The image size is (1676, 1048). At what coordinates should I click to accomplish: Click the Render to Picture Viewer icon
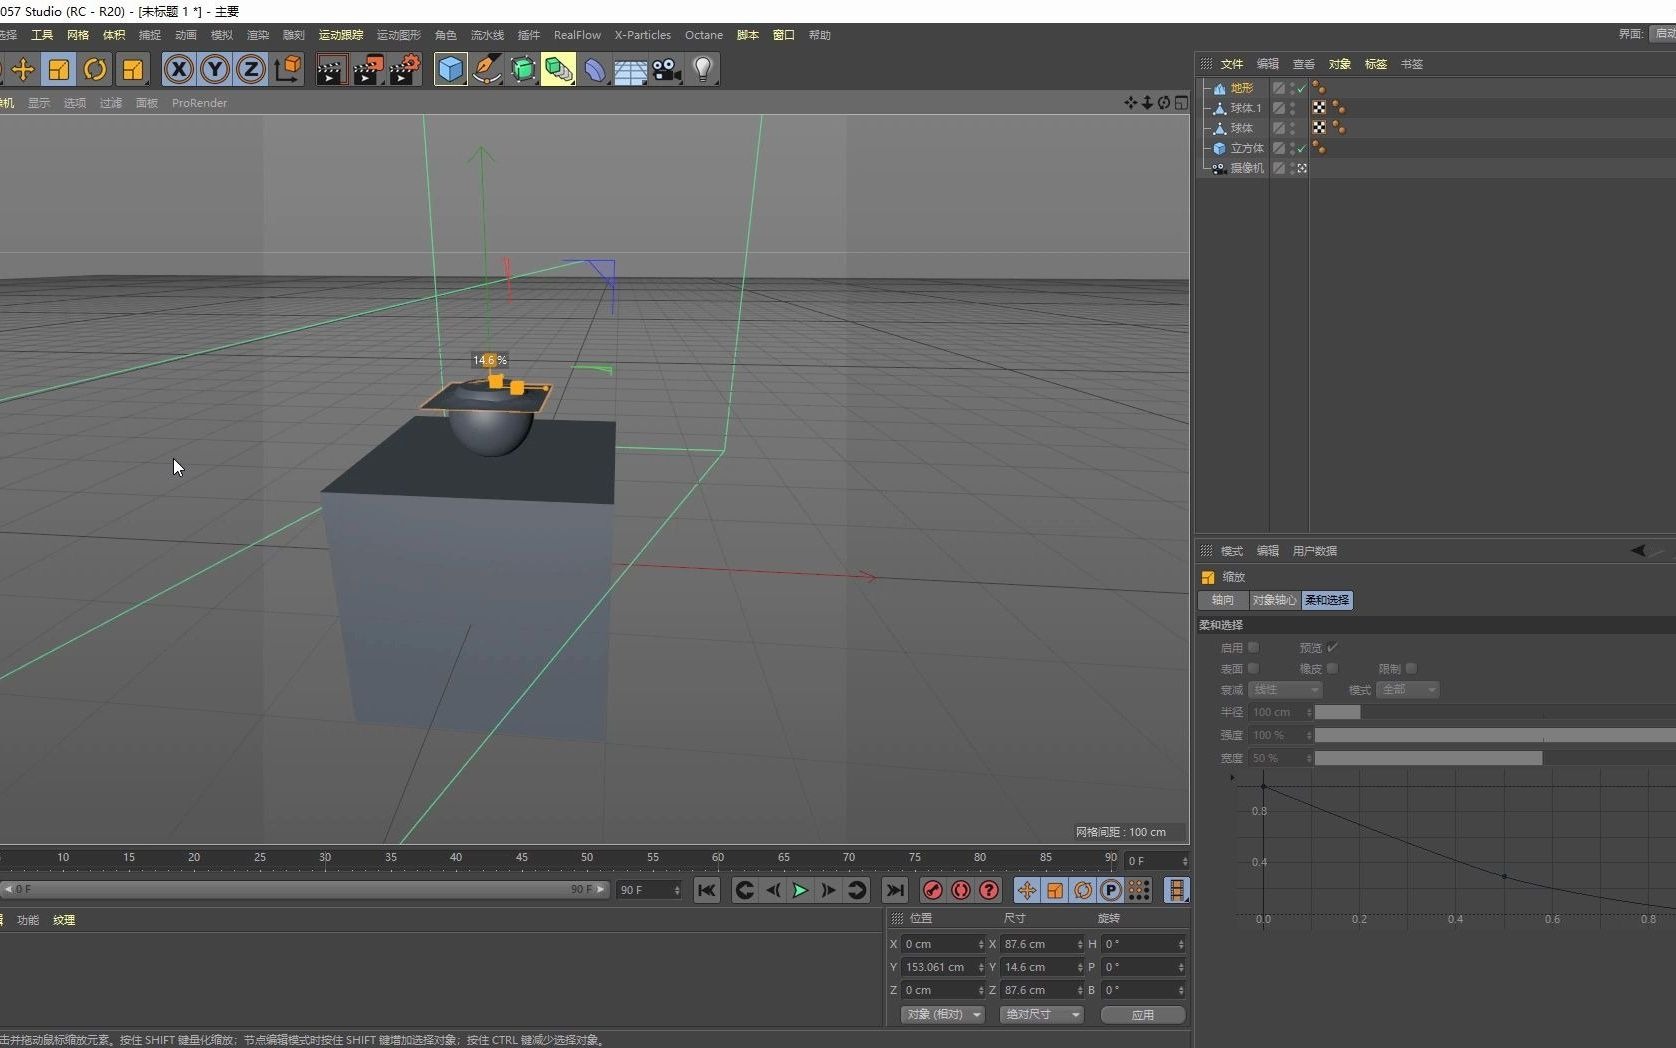coord(368,69)
